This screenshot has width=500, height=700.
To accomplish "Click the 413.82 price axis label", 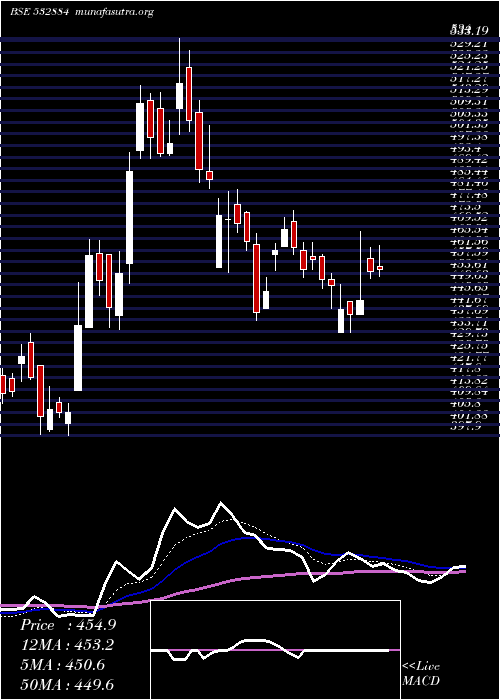I will pyautogui.click(x=468, y=381).
